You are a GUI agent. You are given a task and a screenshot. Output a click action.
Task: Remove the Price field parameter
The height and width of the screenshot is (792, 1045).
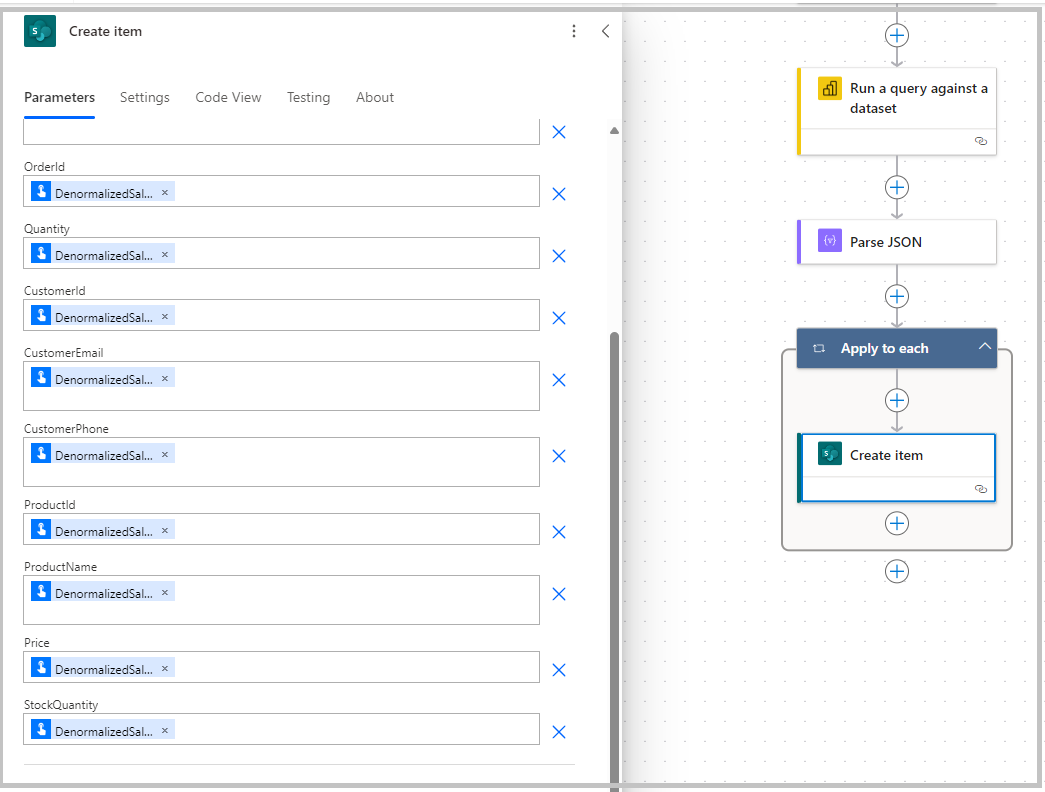pyautogui.click(x=559, y=670)
